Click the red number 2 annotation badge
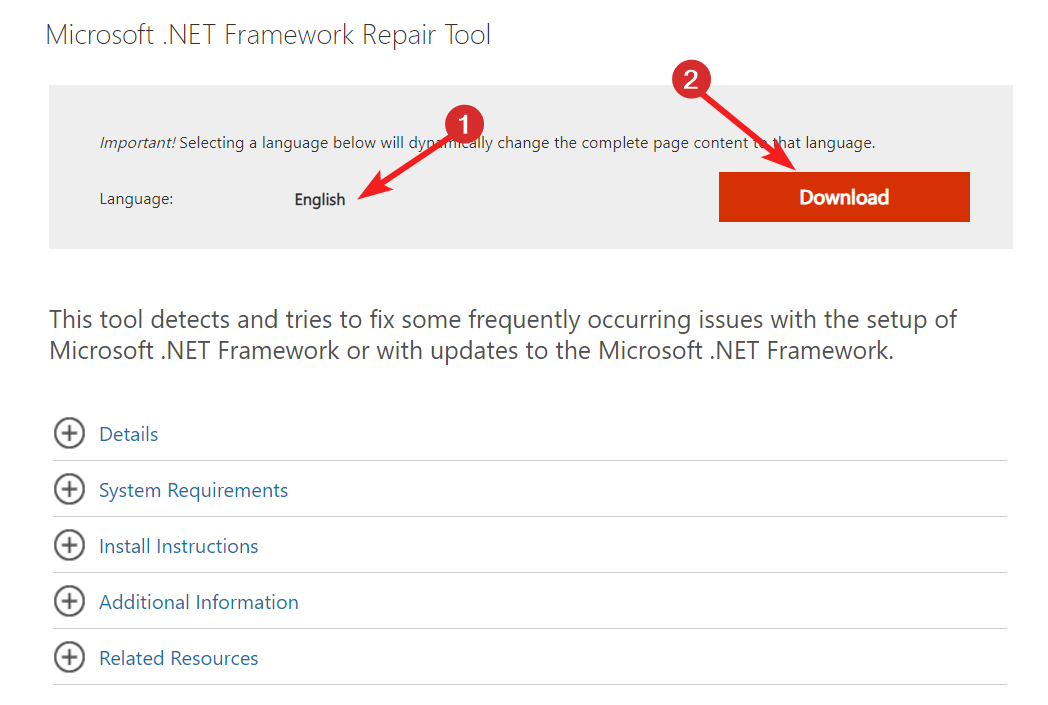 691,79
